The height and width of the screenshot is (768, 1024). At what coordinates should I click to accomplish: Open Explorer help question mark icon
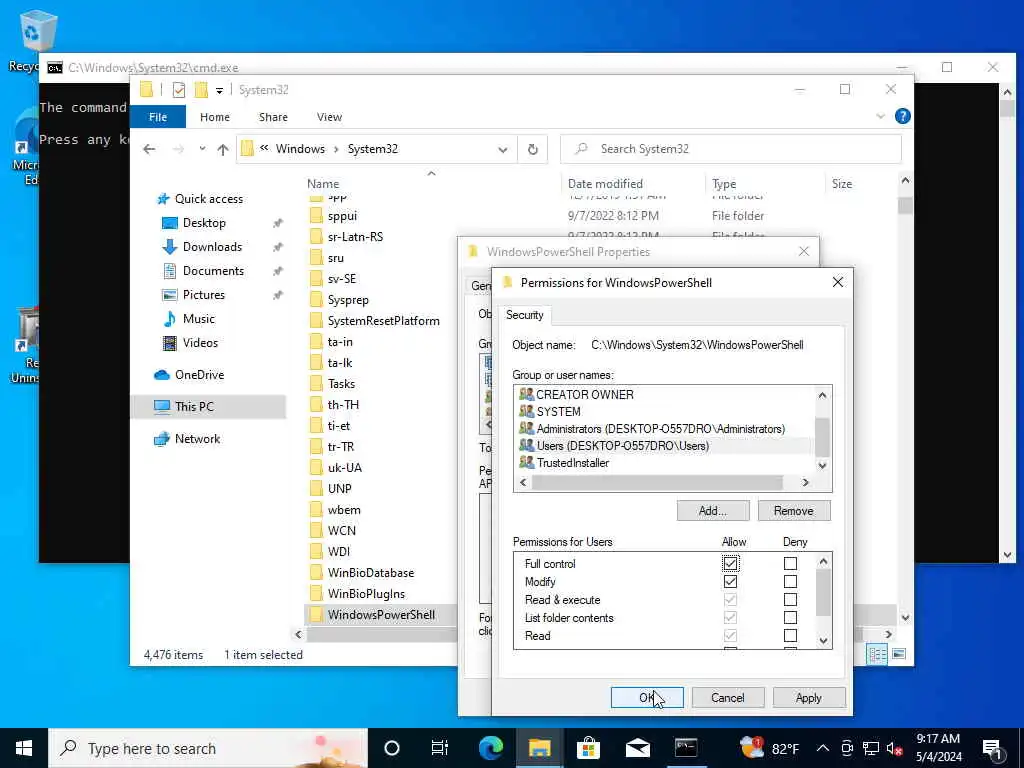pos(903,116)
